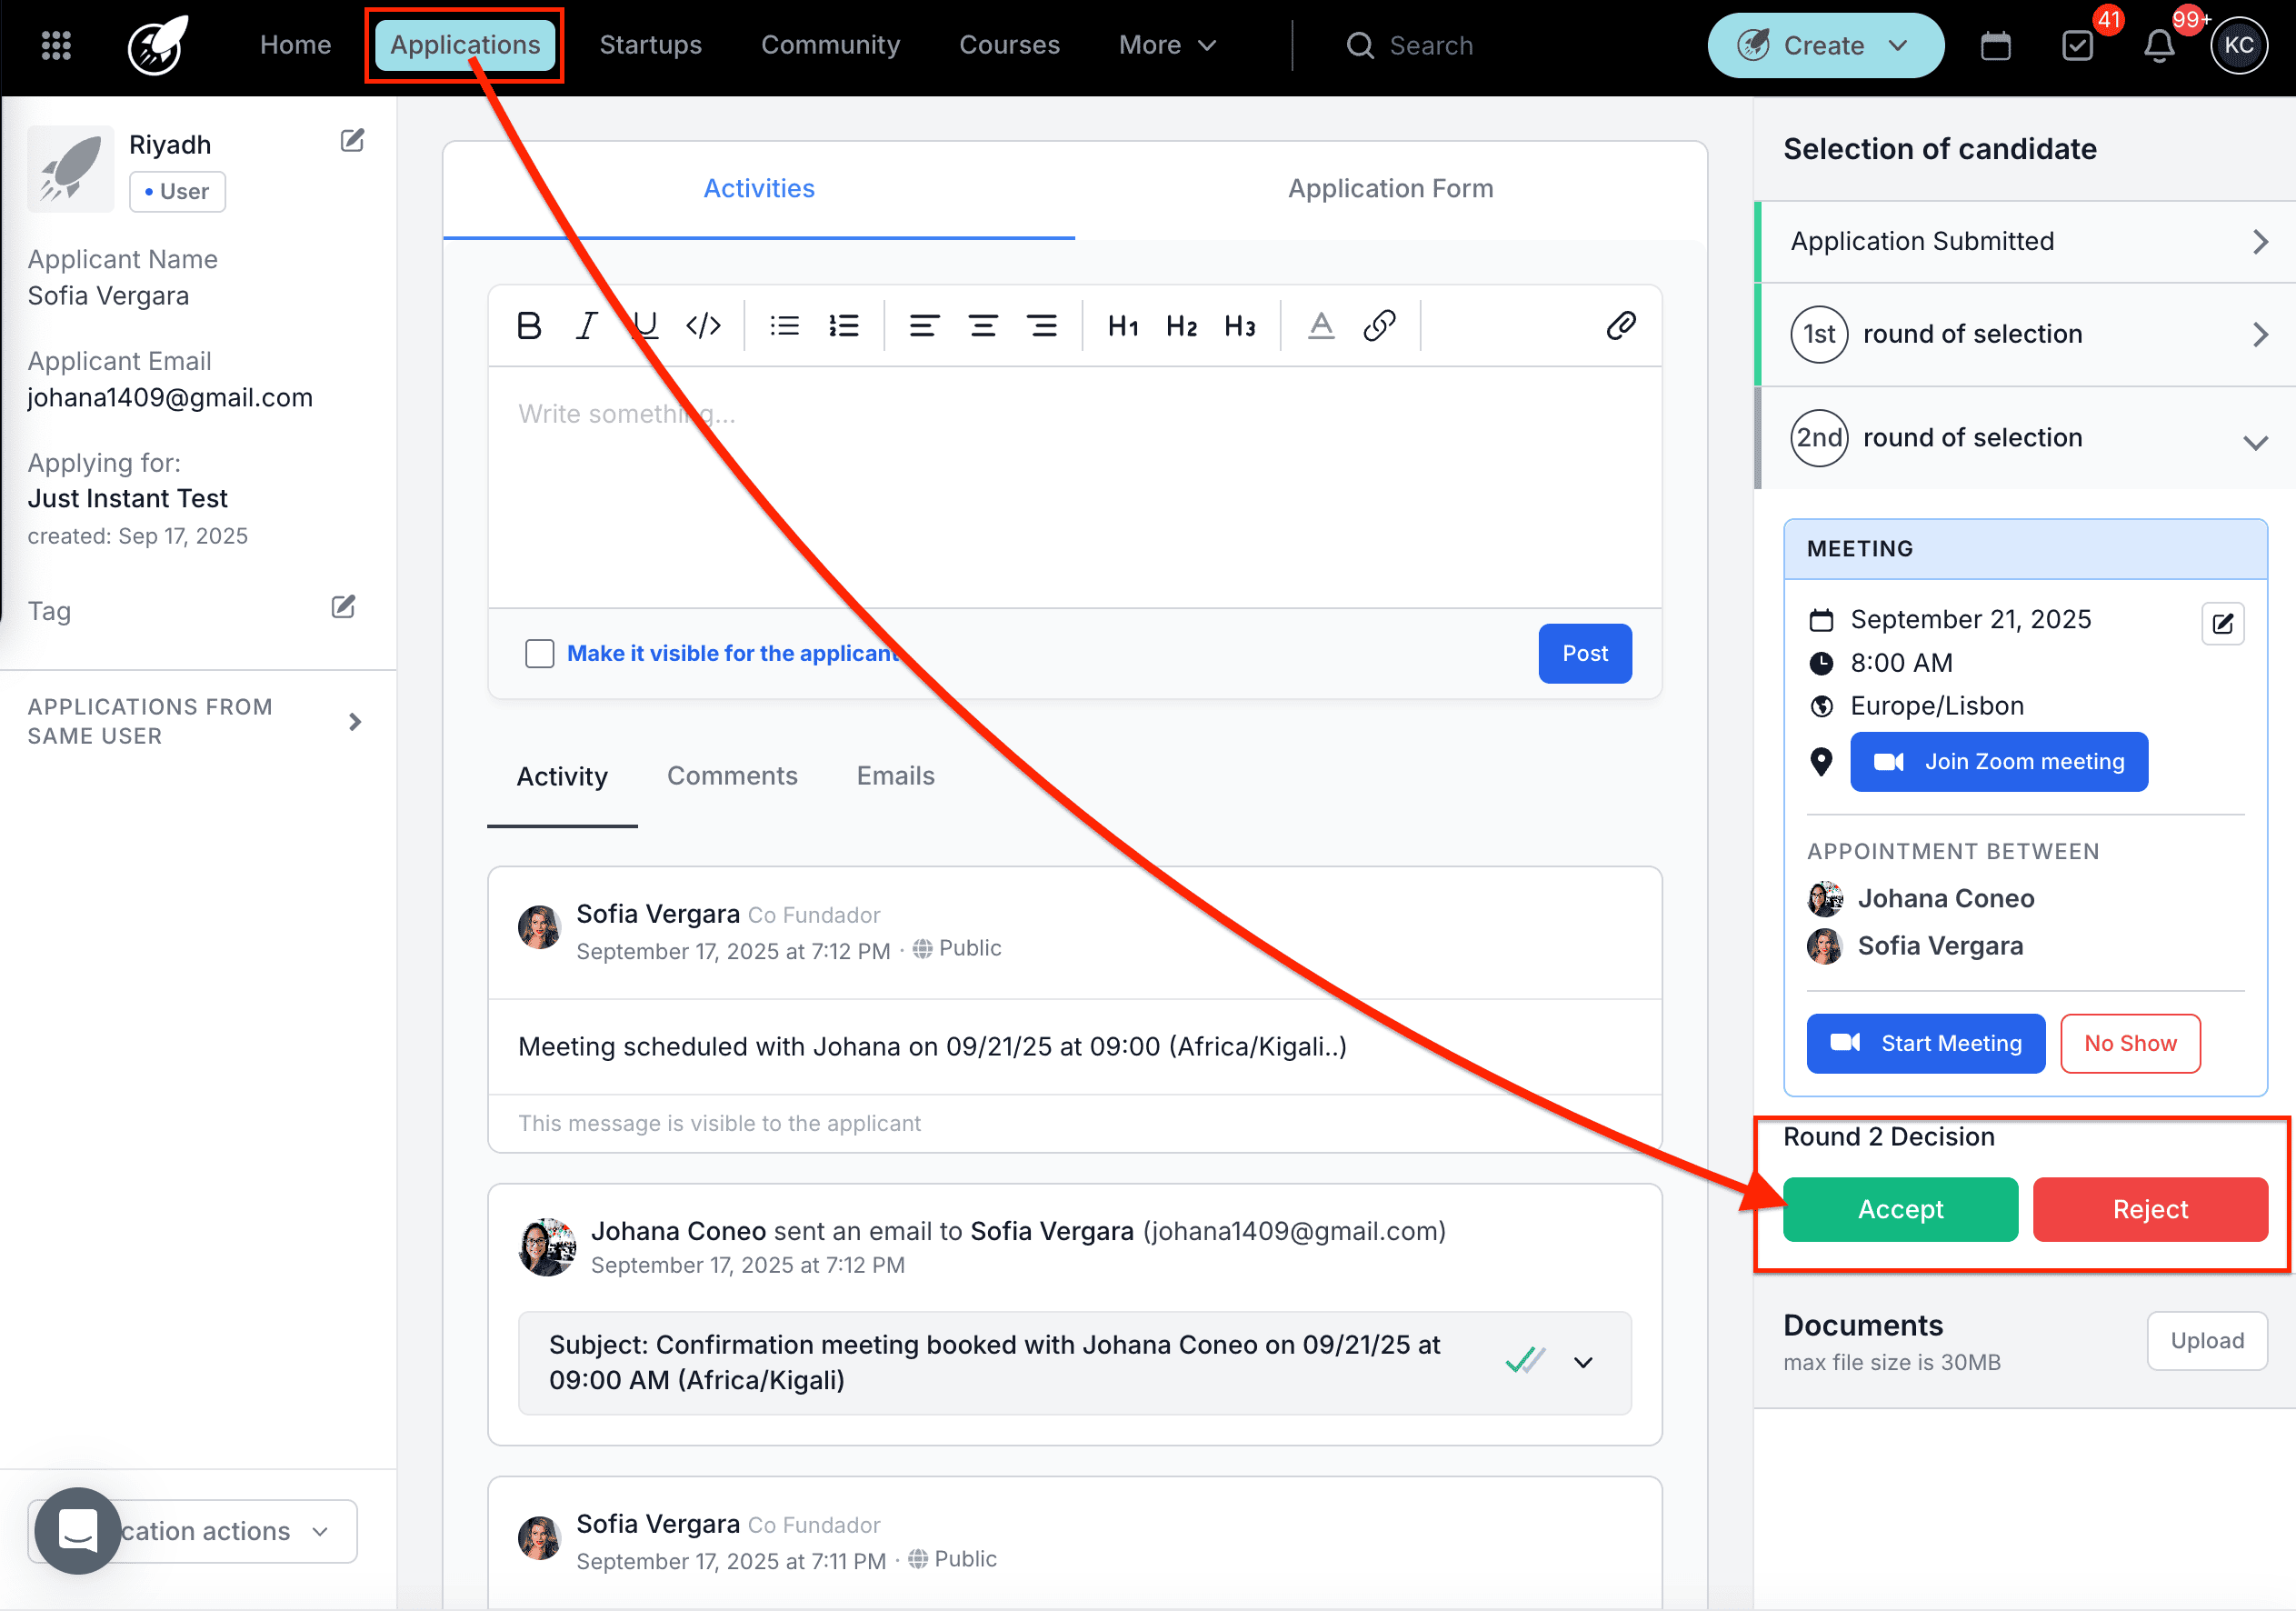The width and height of the screenshot is (2296, 1611).
Task: Accept the Round 2 decision
Action: point(1899,1210)
